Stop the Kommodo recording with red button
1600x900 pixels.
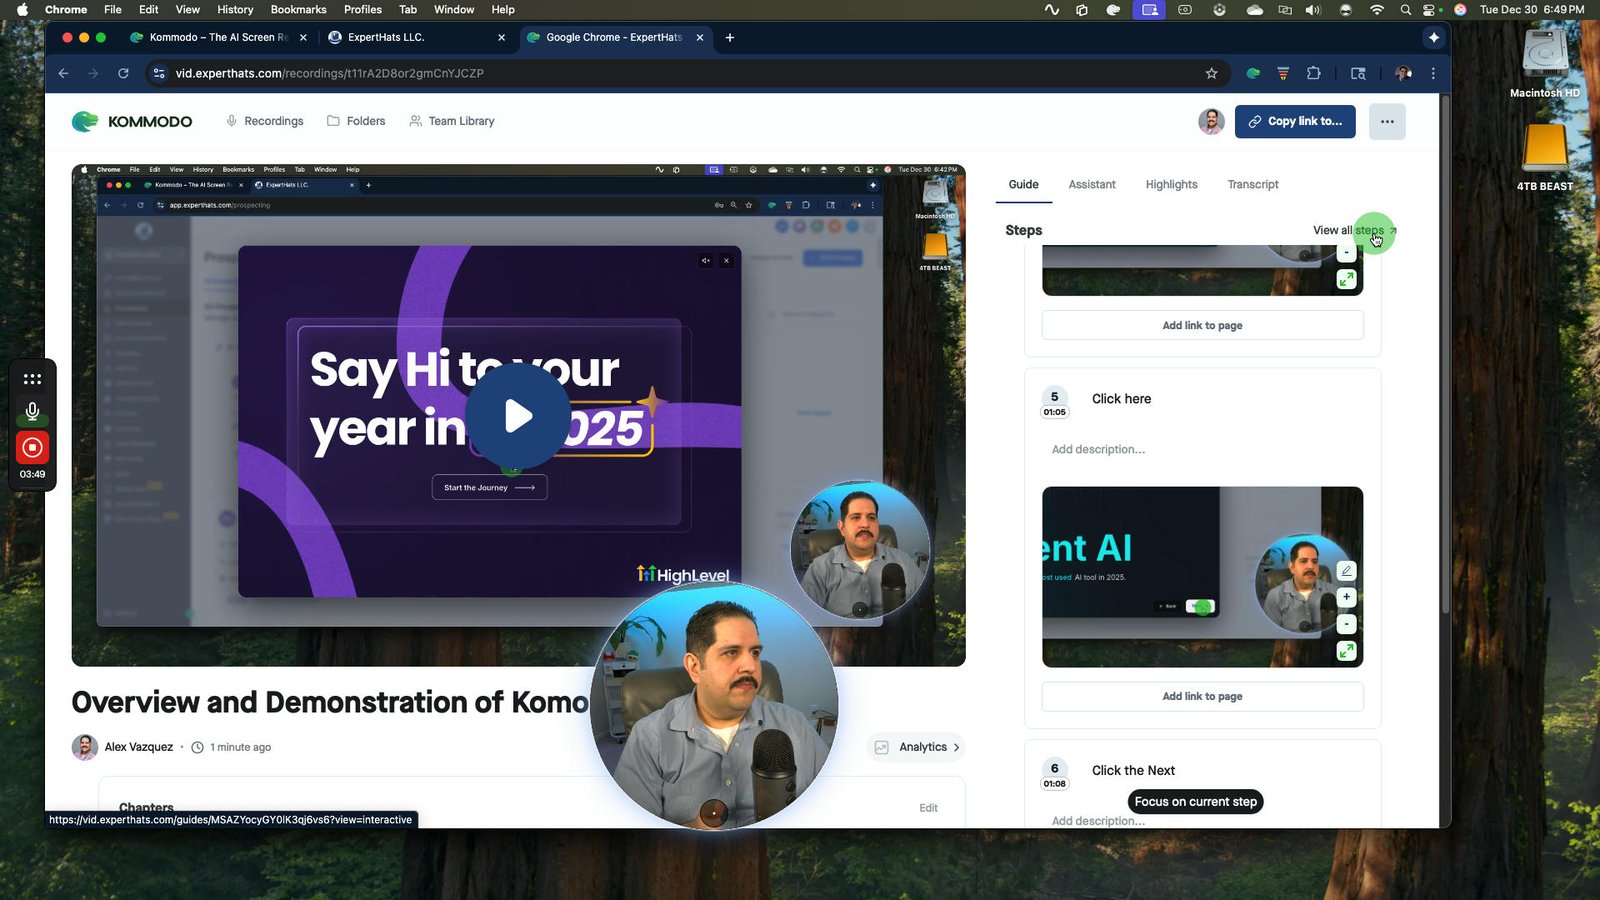tap(32, 447)
